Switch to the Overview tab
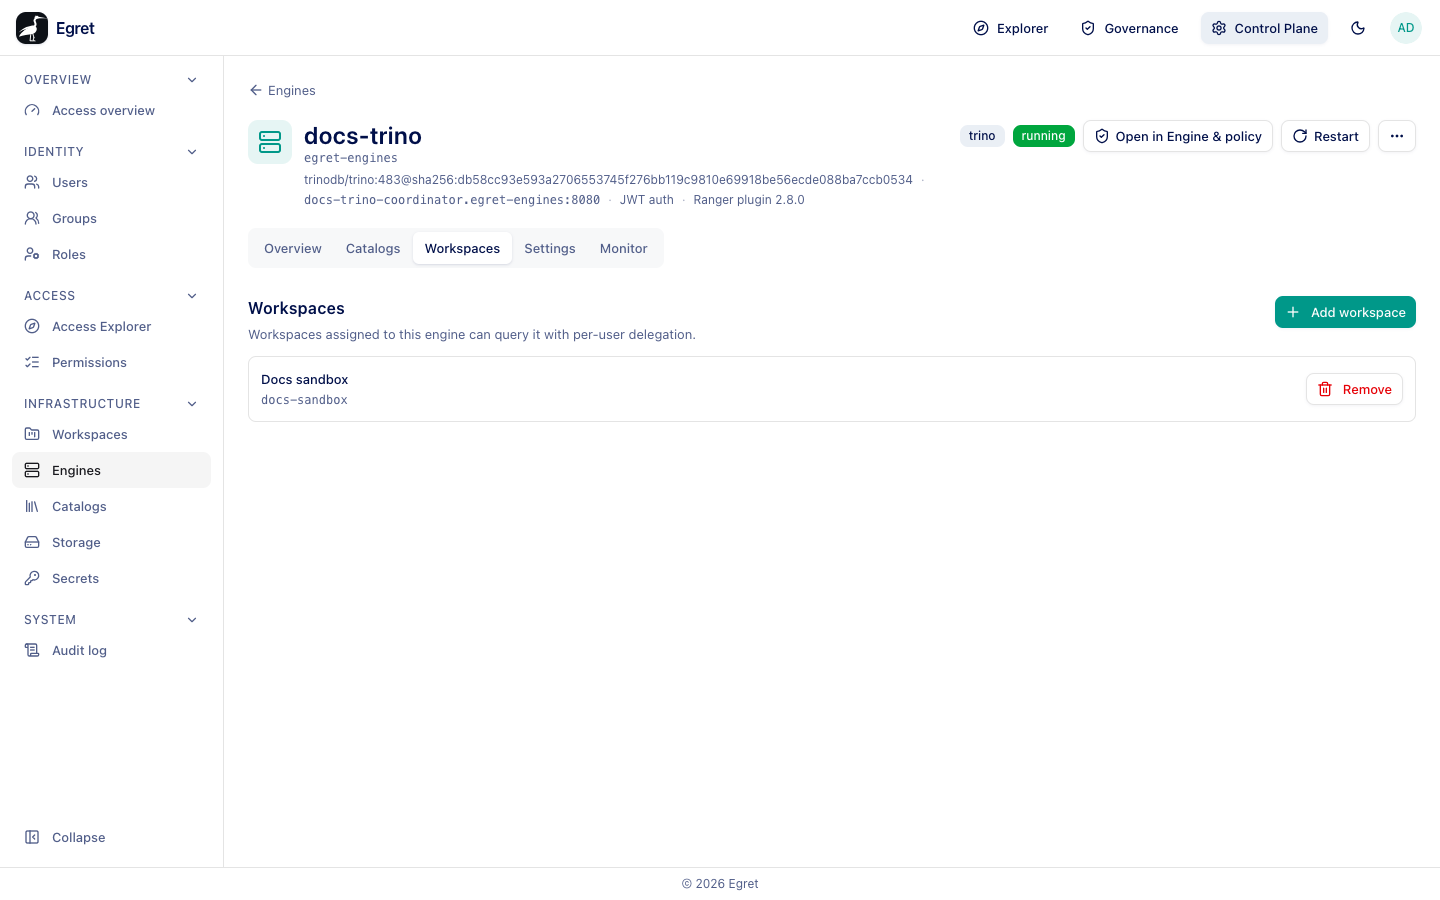The height and width of the screenshot is (900, 1440). click(x=293, y=248)
